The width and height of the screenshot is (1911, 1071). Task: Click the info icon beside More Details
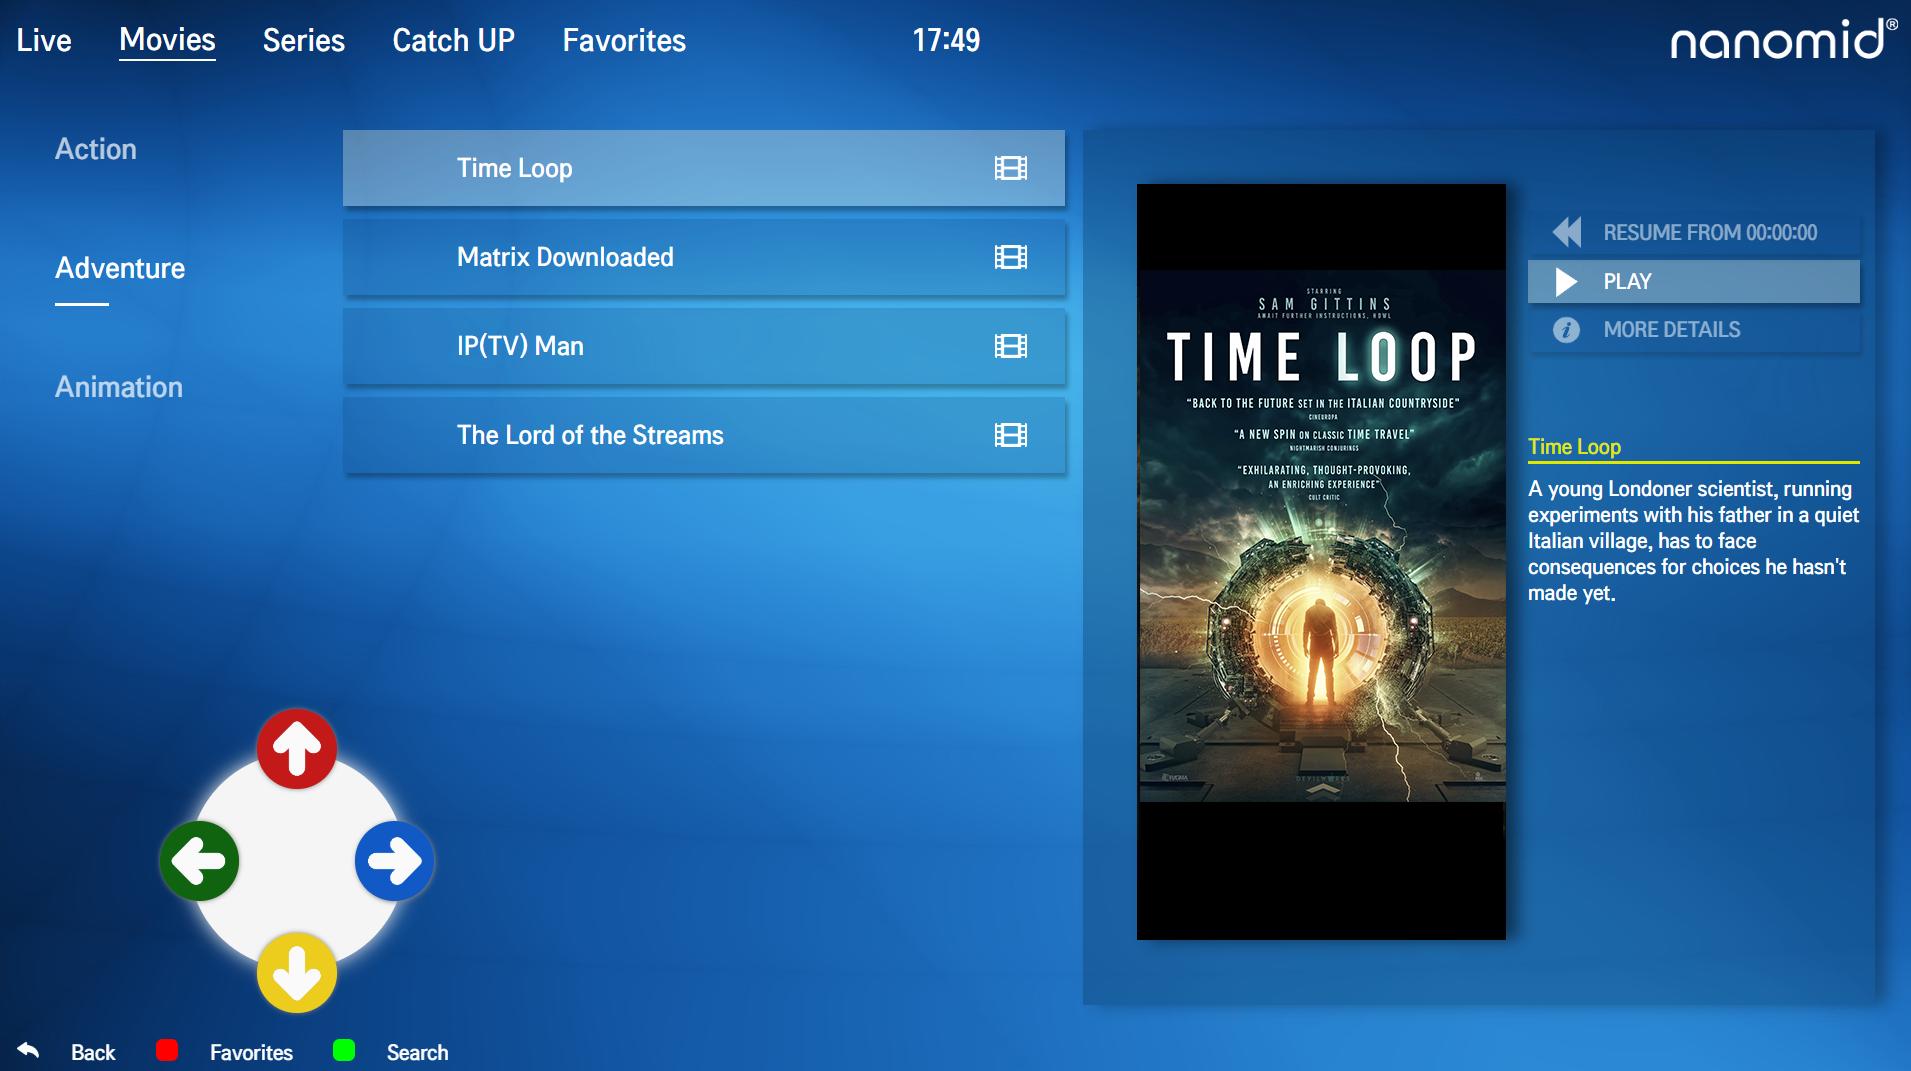(x=1566, y=330)
